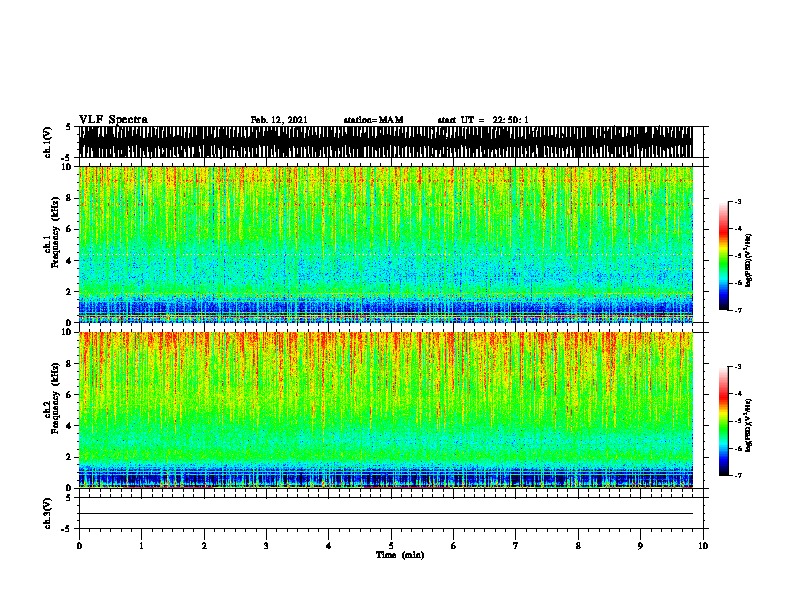The image size is (792, 612).
Task: Click the 'ch.1 Frequency (kHz)' axis label
Action: (x=51, y=232)
